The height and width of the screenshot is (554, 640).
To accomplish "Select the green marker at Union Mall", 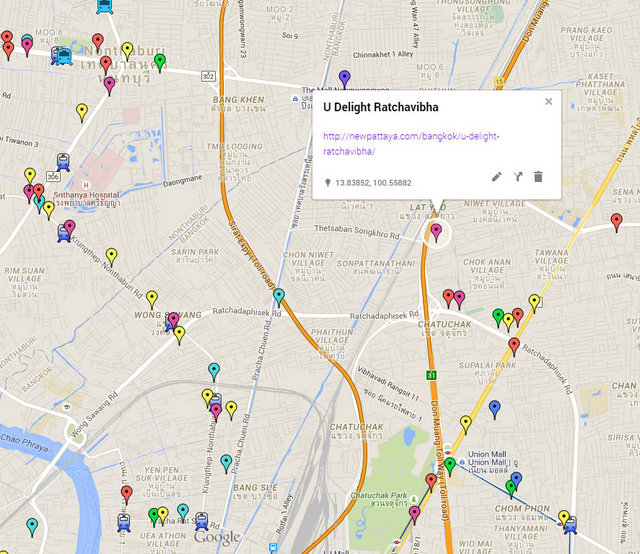I will (450, 467).
